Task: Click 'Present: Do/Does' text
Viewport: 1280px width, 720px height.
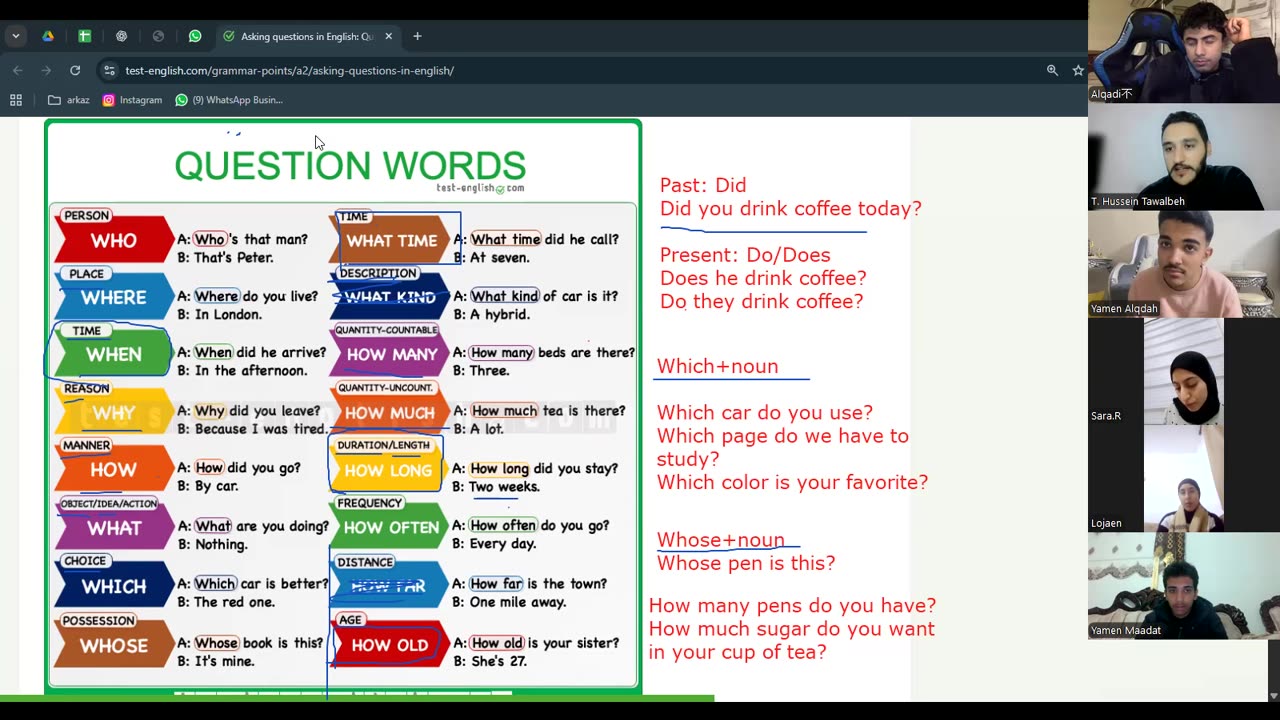Action: pyautogui.click(x=745, y=255)
